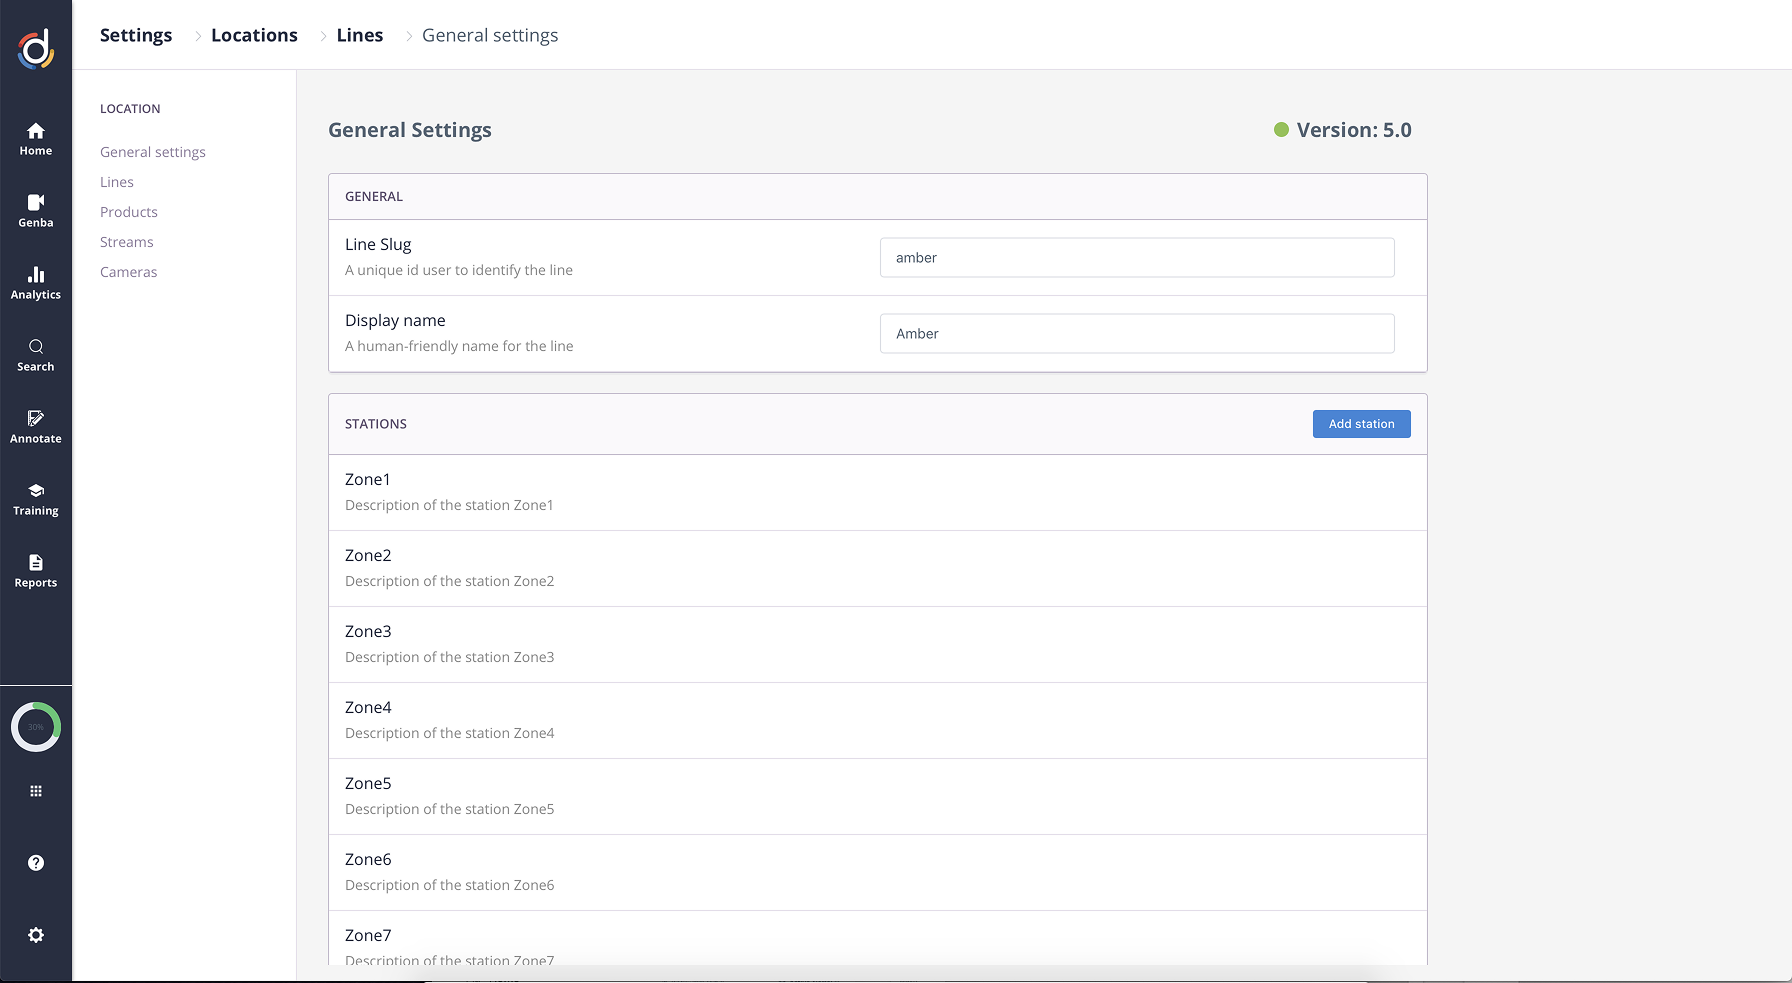This screenshot has height=983, width=1792.
Task: Click the GENERAL section header
Action: click(374, 197)
